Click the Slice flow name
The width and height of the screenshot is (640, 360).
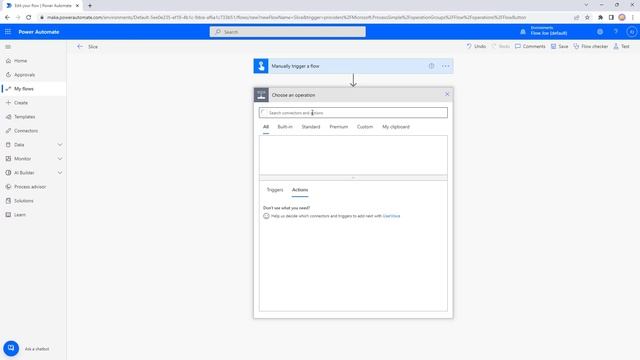pos(93,47)
